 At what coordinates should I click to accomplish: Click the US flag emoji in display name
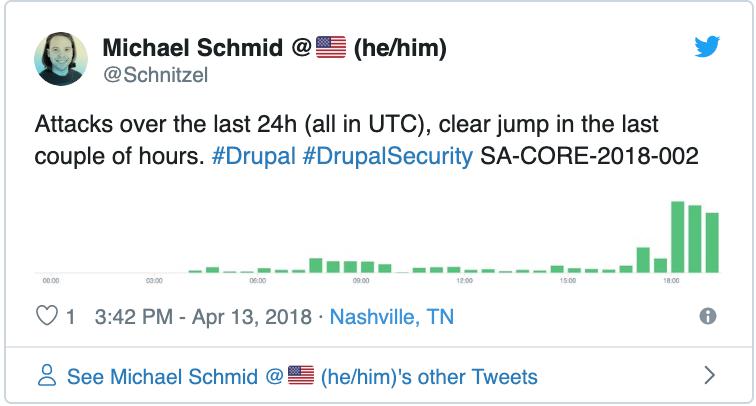(331, 47)
